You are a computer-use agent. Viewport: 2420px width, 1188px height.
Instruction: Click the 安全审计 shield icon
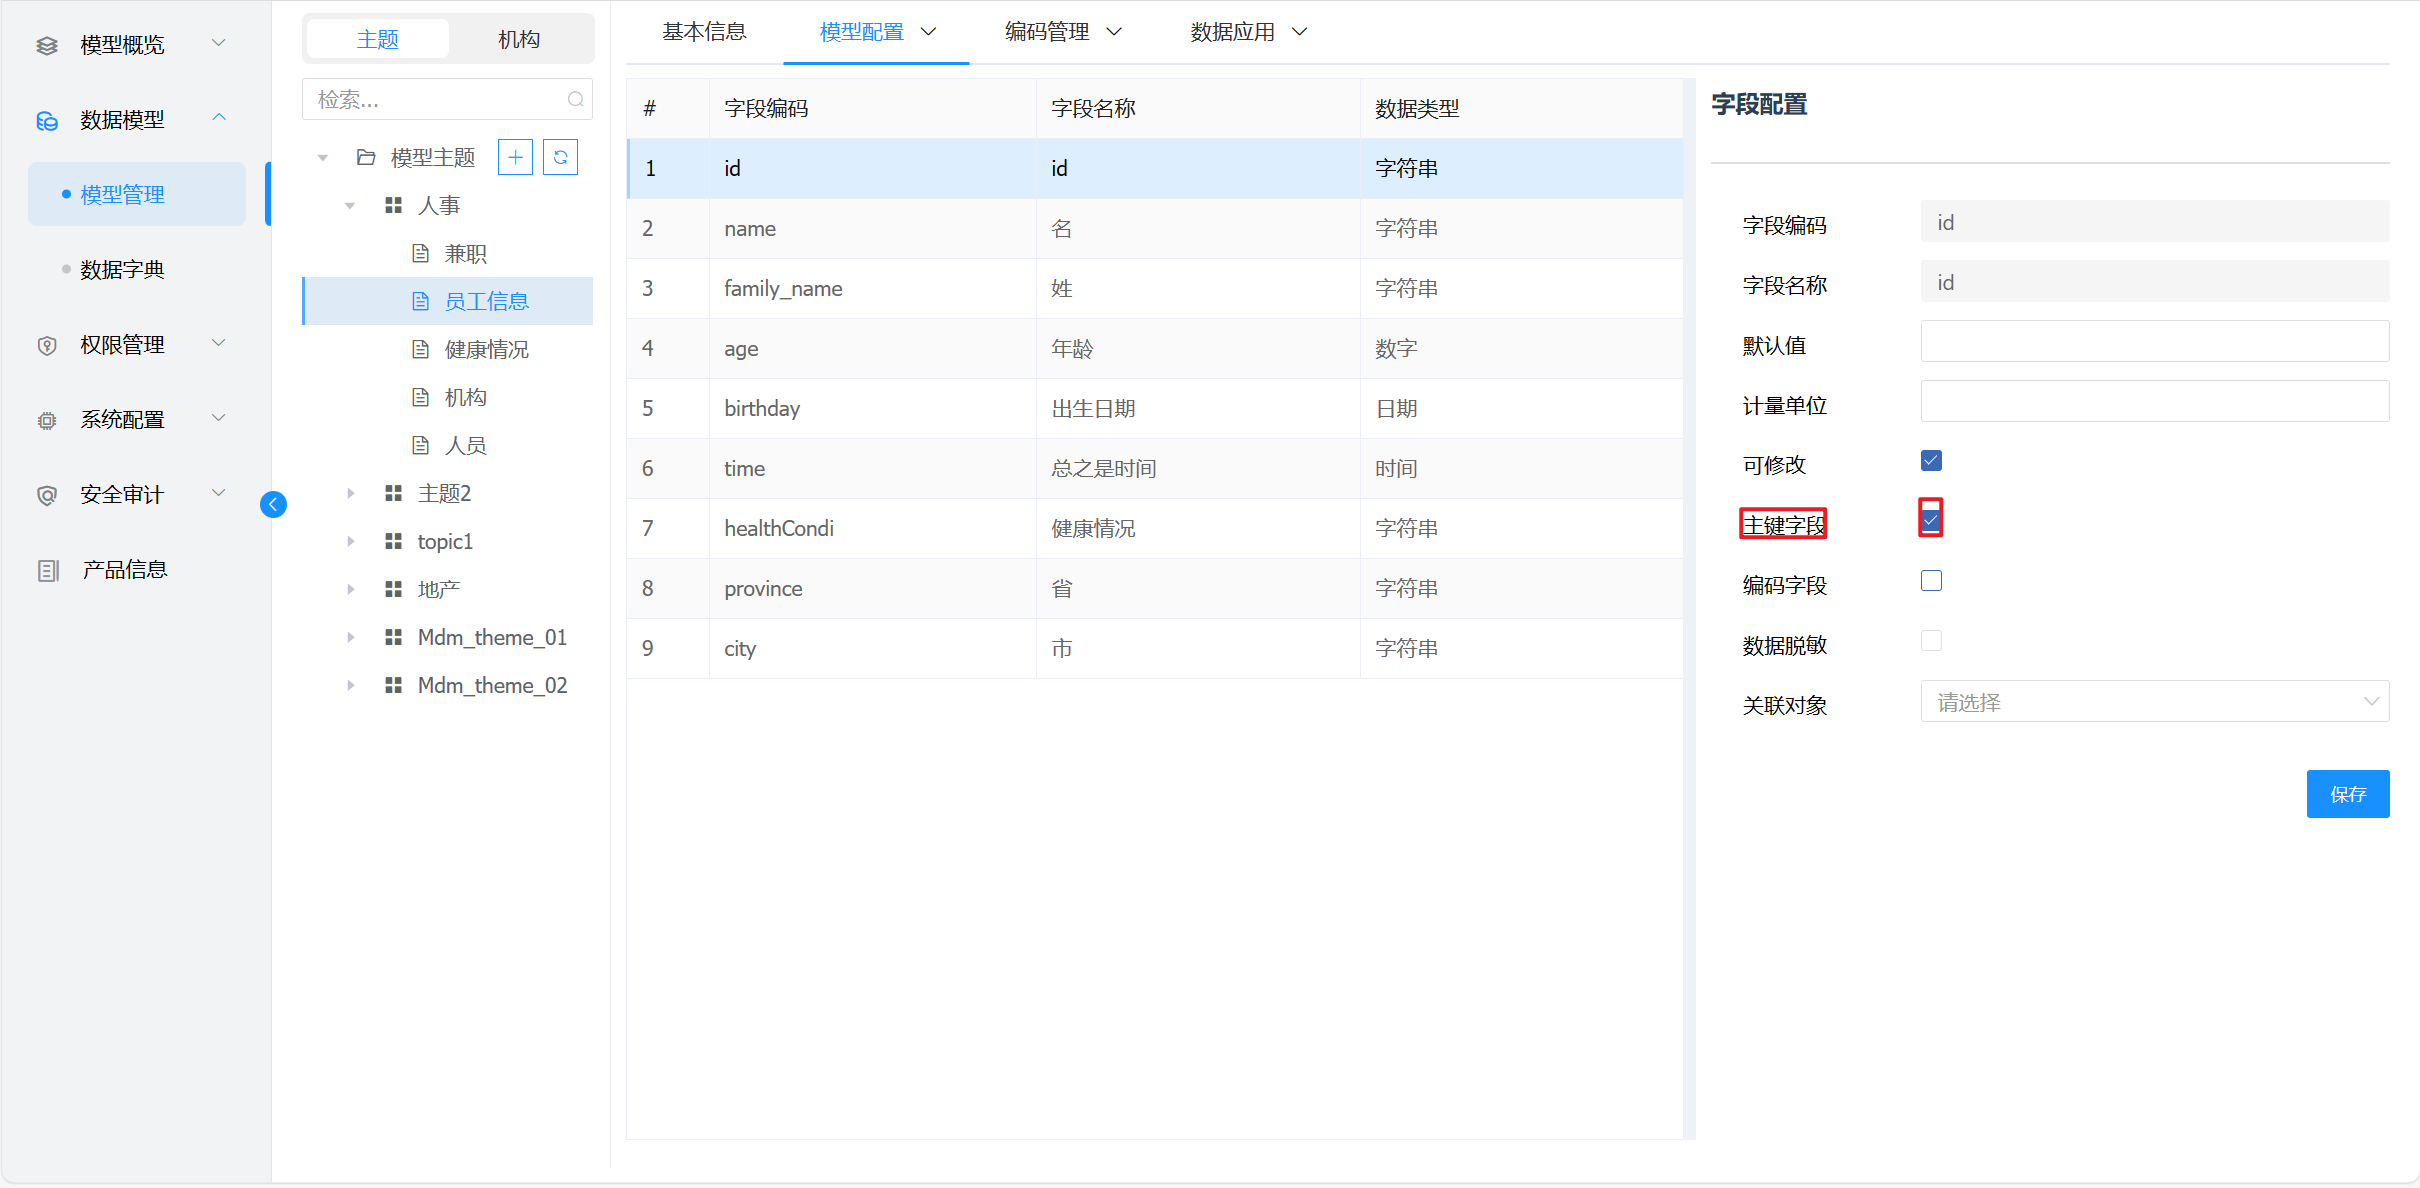pos(47,495)
